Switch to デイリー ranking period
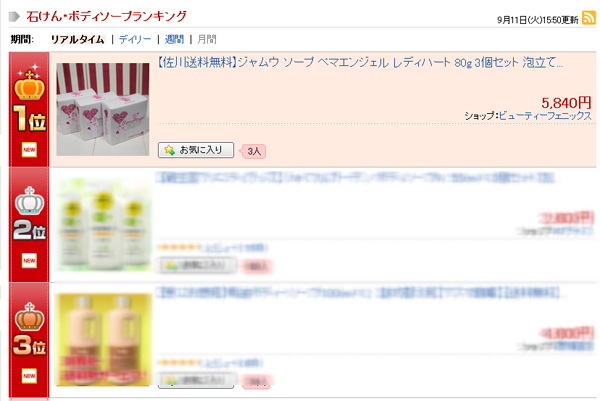This screenshot has height=401, width=600. click(135, 39)
